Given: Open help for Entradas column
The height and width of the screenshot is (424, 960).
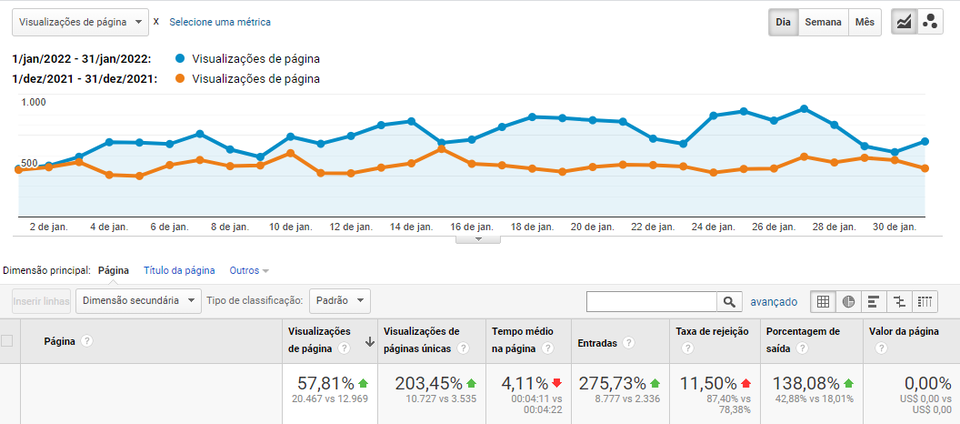Looking at the screenshot, I should [628, 344].
